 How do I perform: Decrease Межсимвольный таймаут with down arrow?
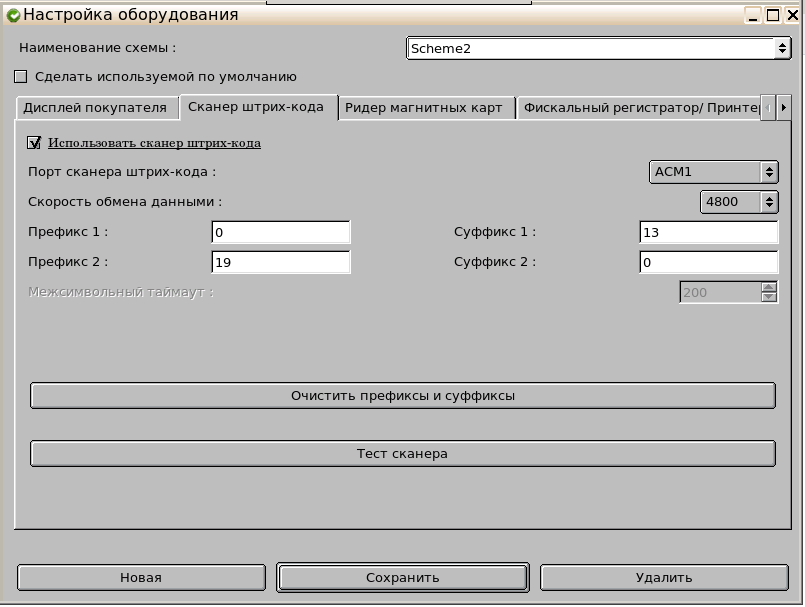(x=769, y=297)
